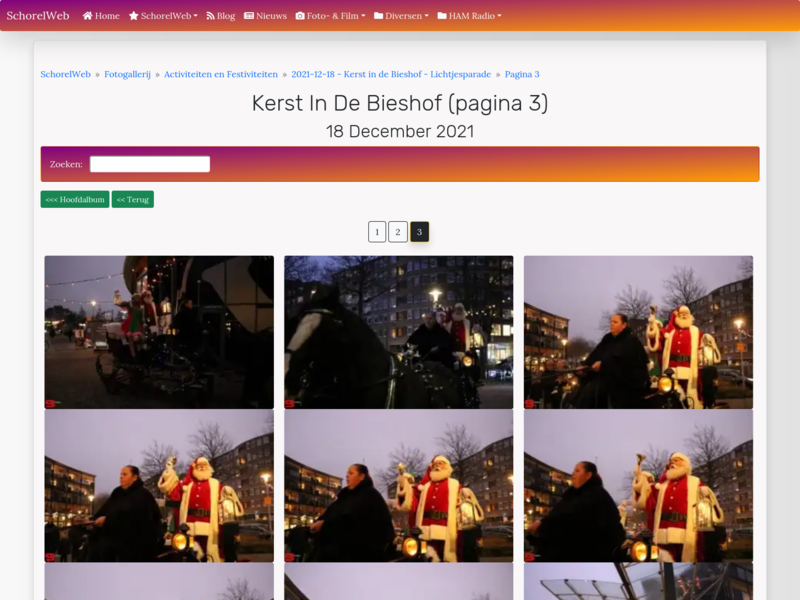Open the Nieuws menu item
This screenshot has width=800, height=600.
point(265,16)
